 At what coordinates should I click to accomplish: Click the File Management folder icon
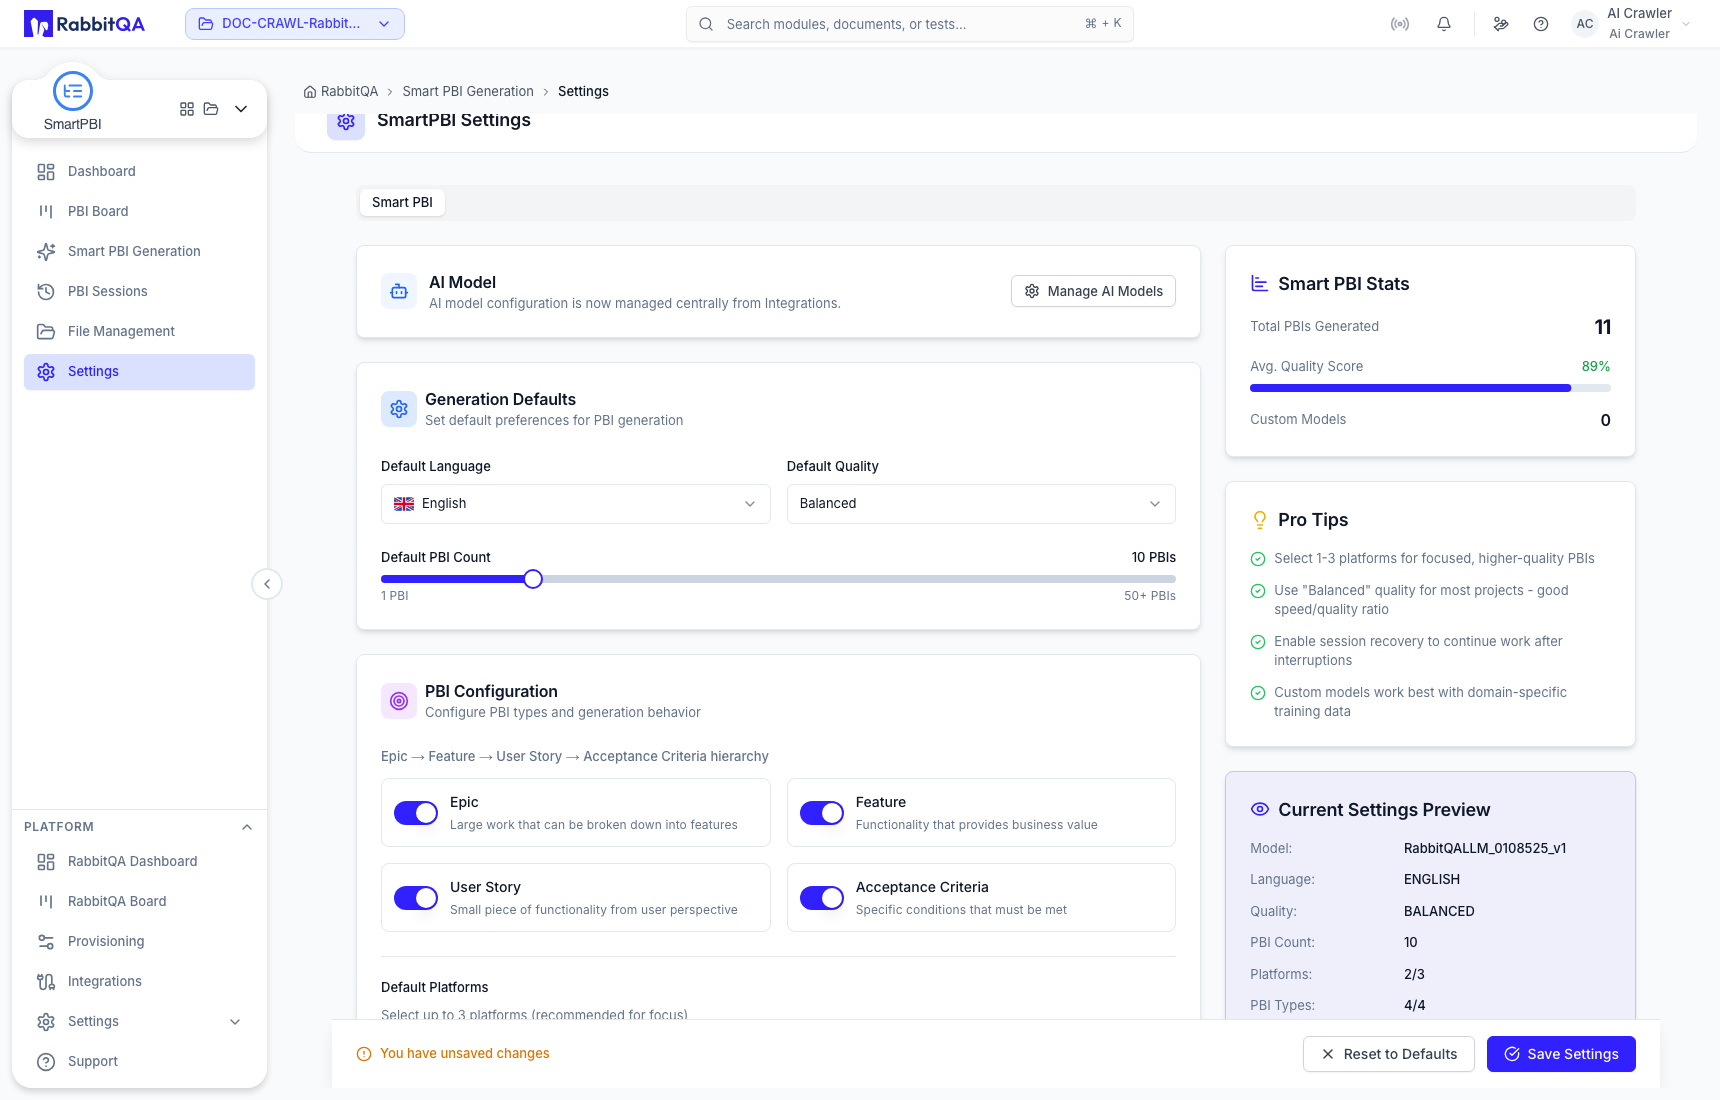click(46, 332)
